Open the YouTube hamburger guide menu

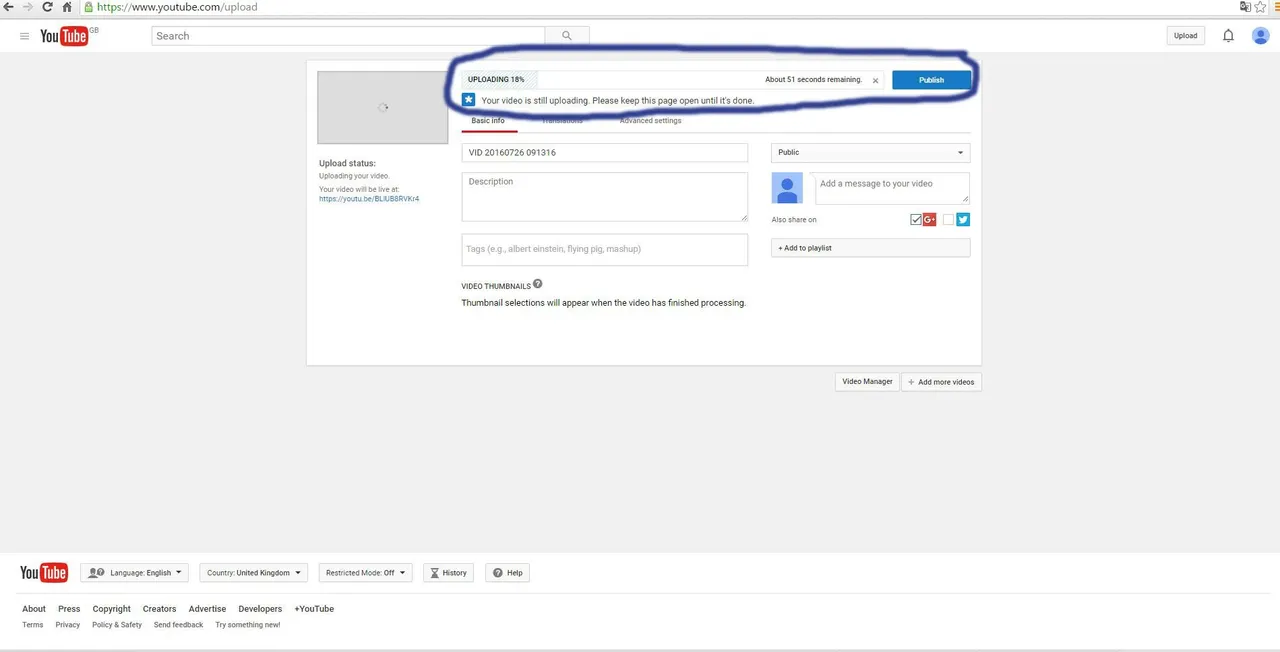(25, 36)
